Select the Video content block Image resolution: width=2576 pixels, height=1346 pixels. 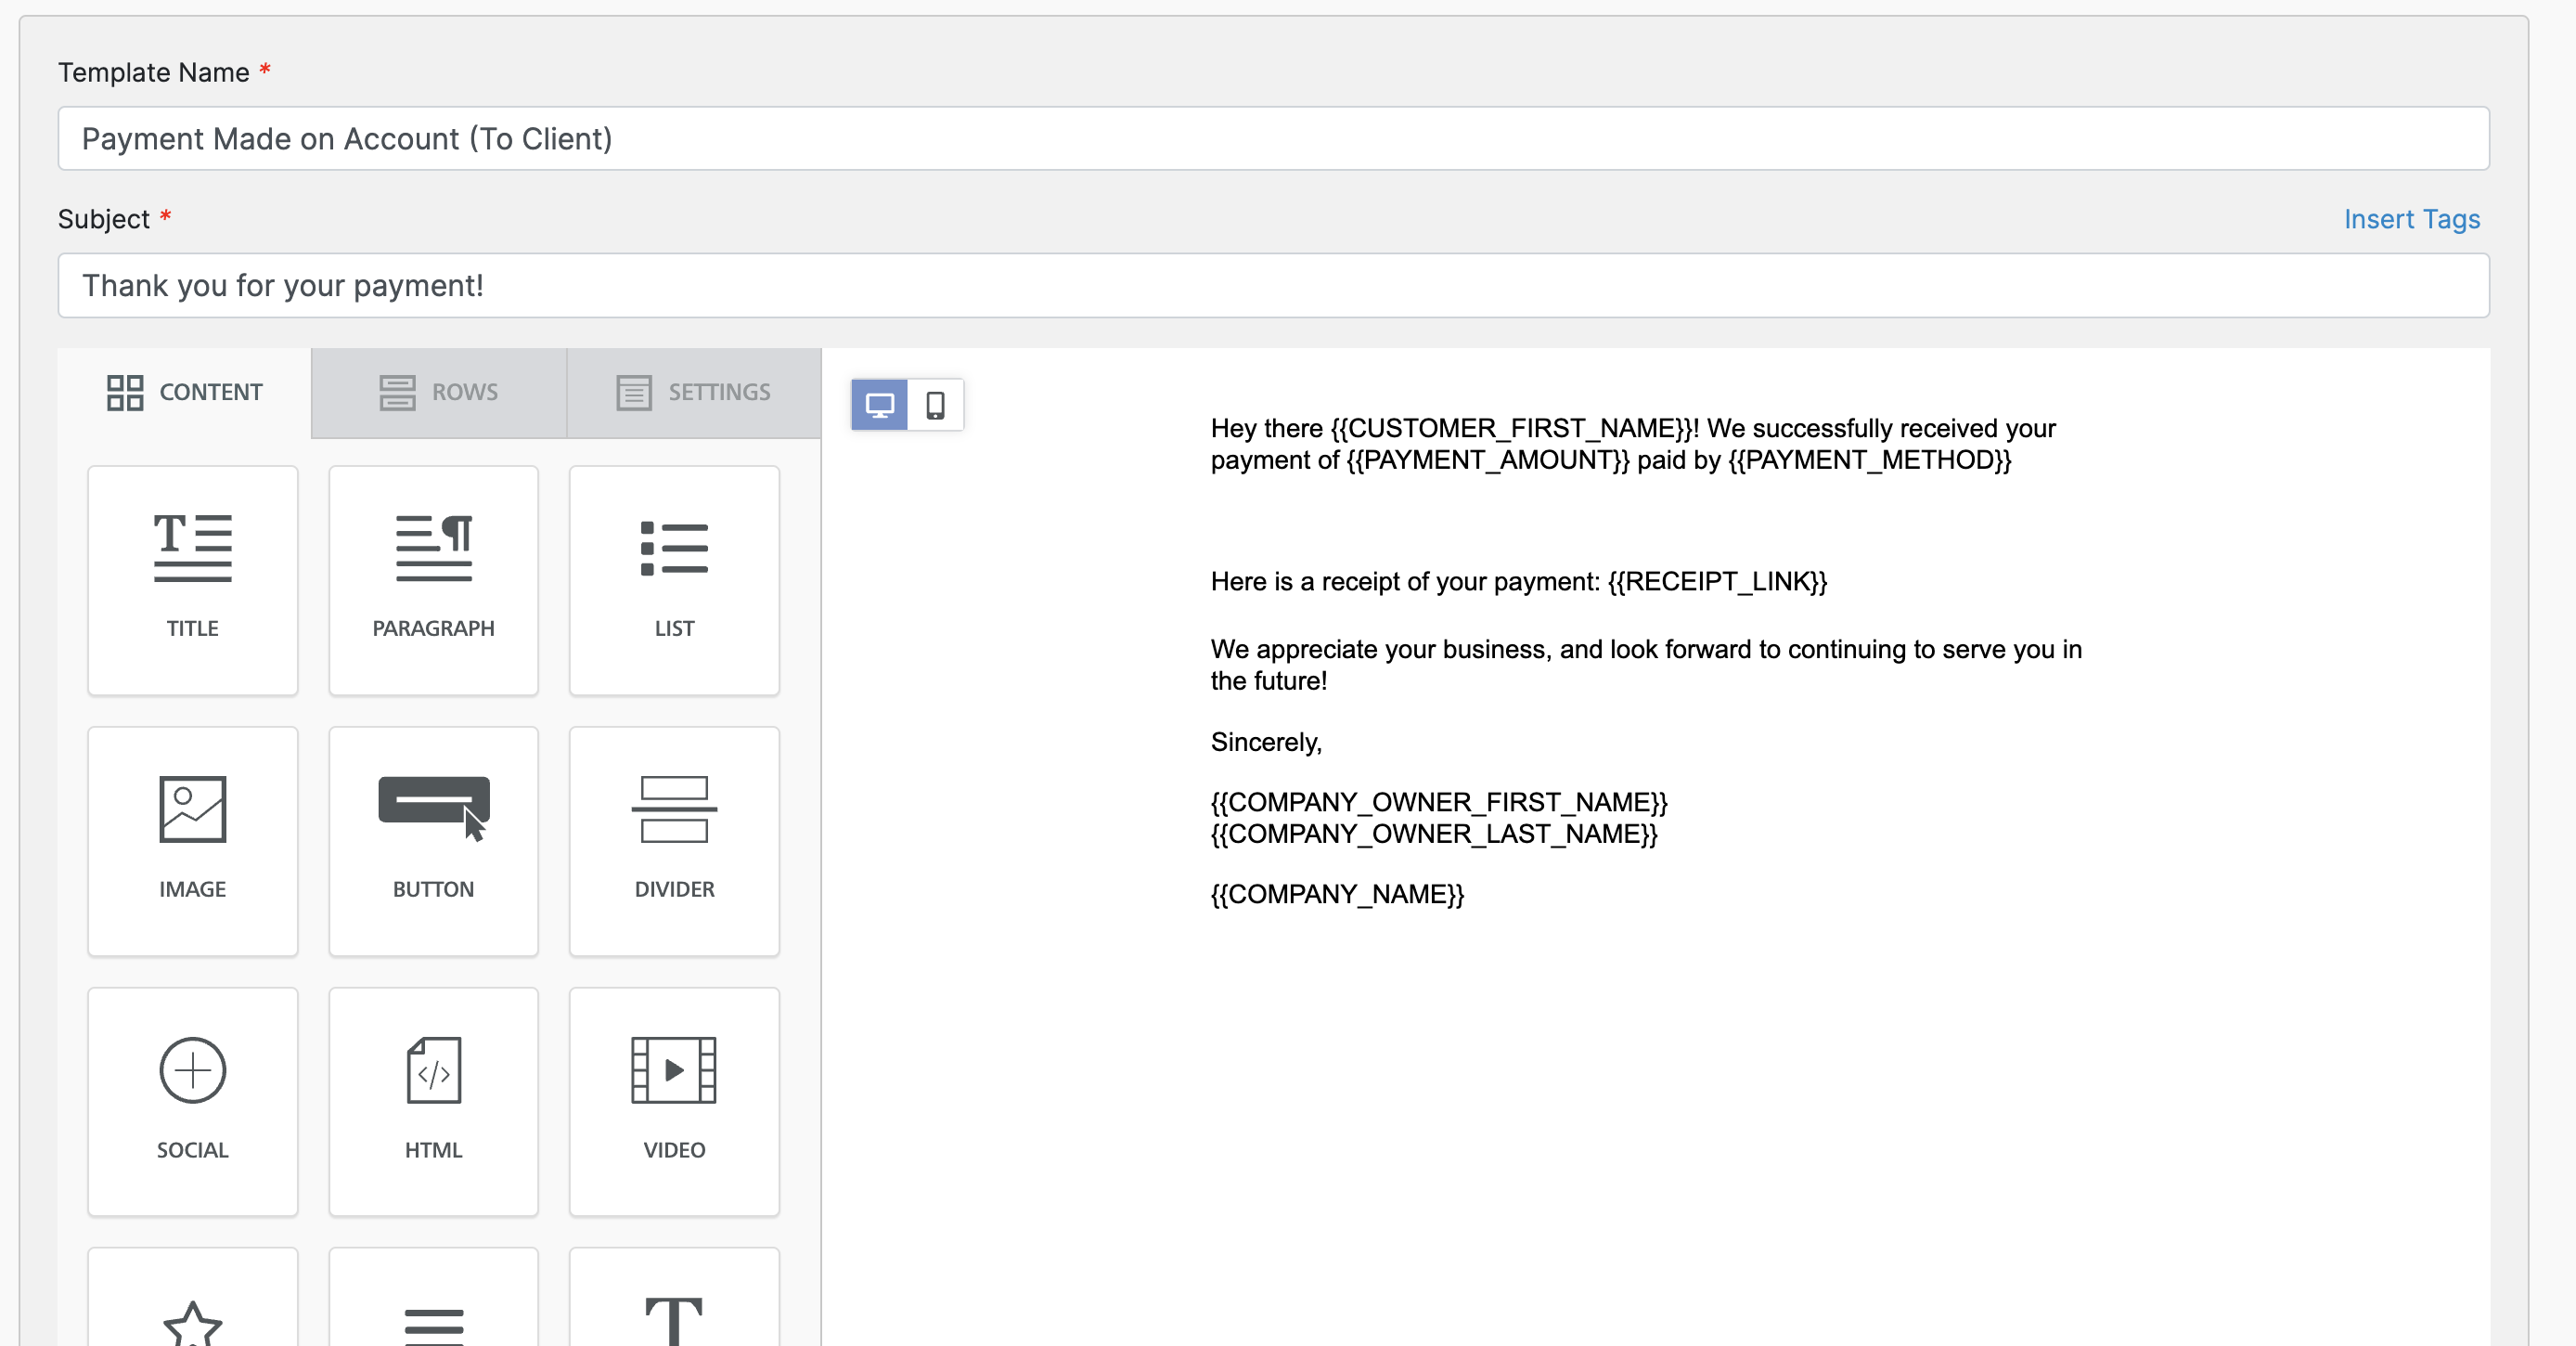(x=674, y=1100)
